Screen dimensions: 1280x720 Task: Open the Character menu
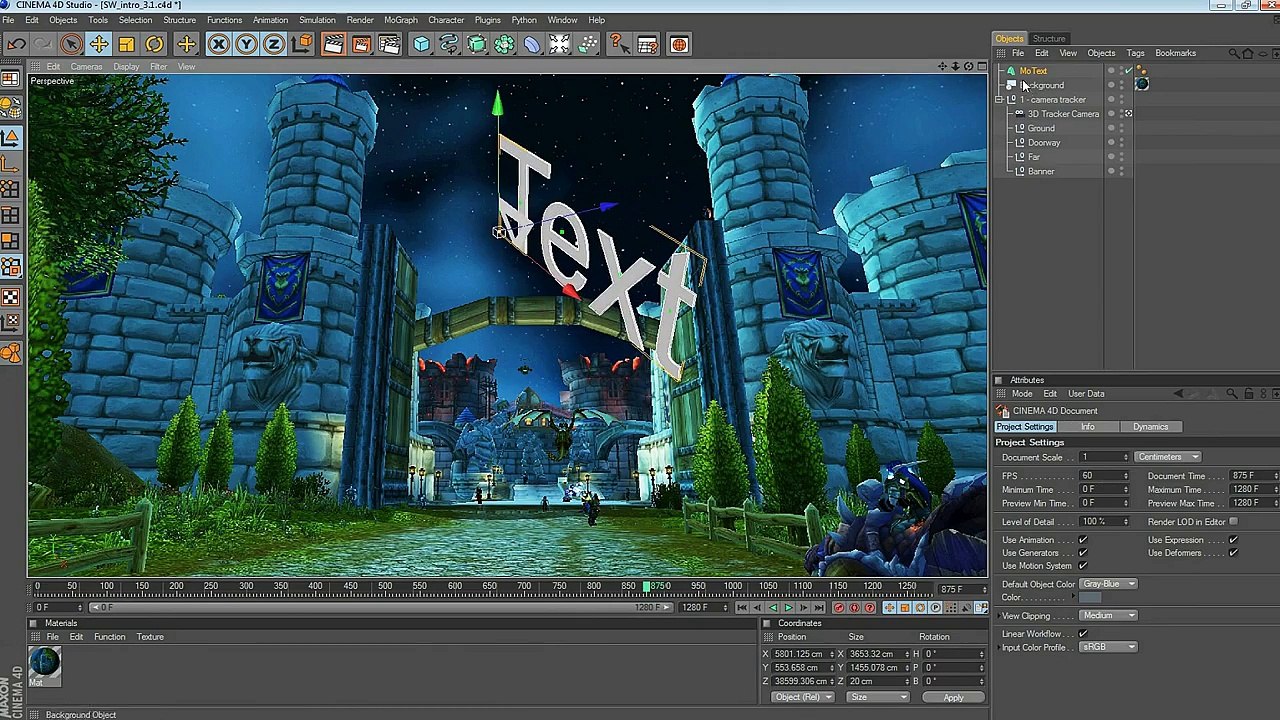pyautogui.click(x=446, y=20)
